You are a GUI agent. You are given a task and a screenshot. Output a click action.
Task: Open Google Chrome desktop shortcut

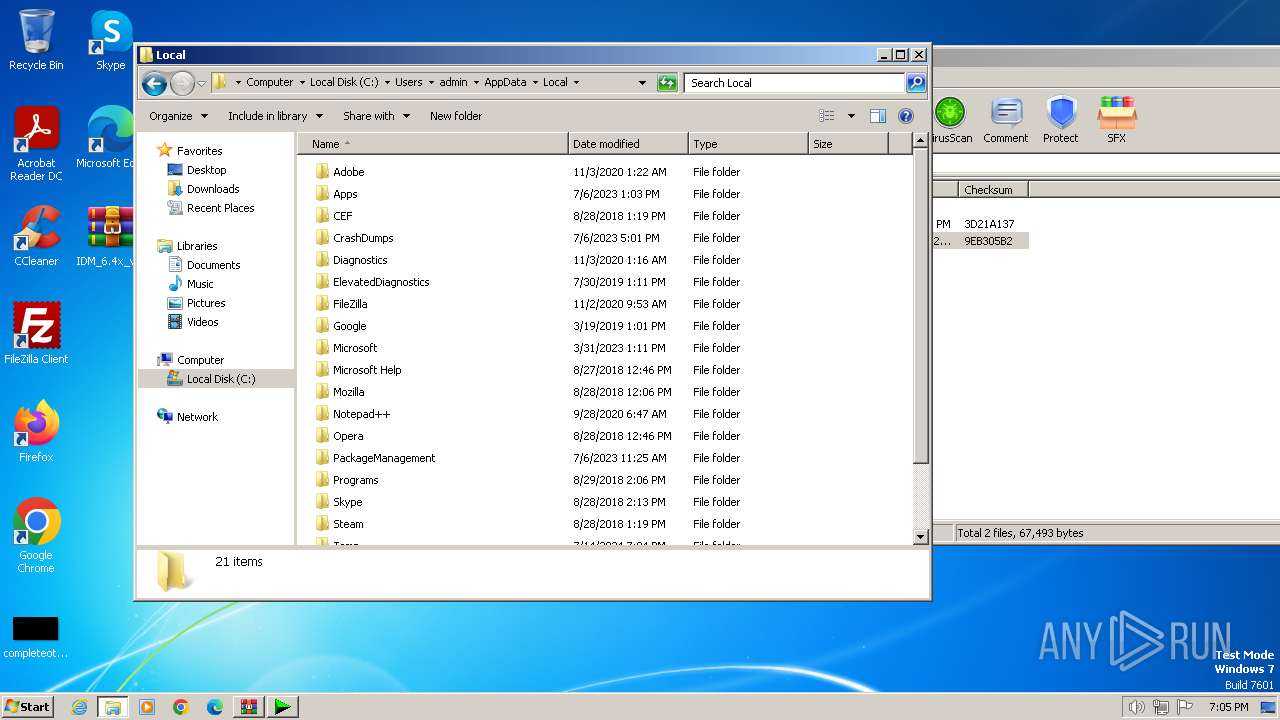coord(36,536)
